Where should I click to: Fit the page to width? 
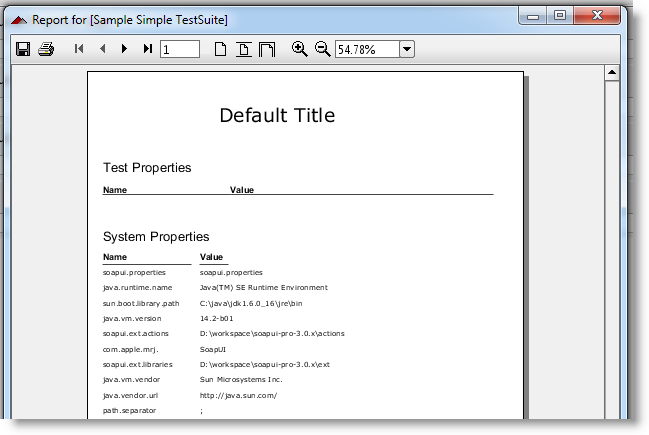tap(267, 49)
